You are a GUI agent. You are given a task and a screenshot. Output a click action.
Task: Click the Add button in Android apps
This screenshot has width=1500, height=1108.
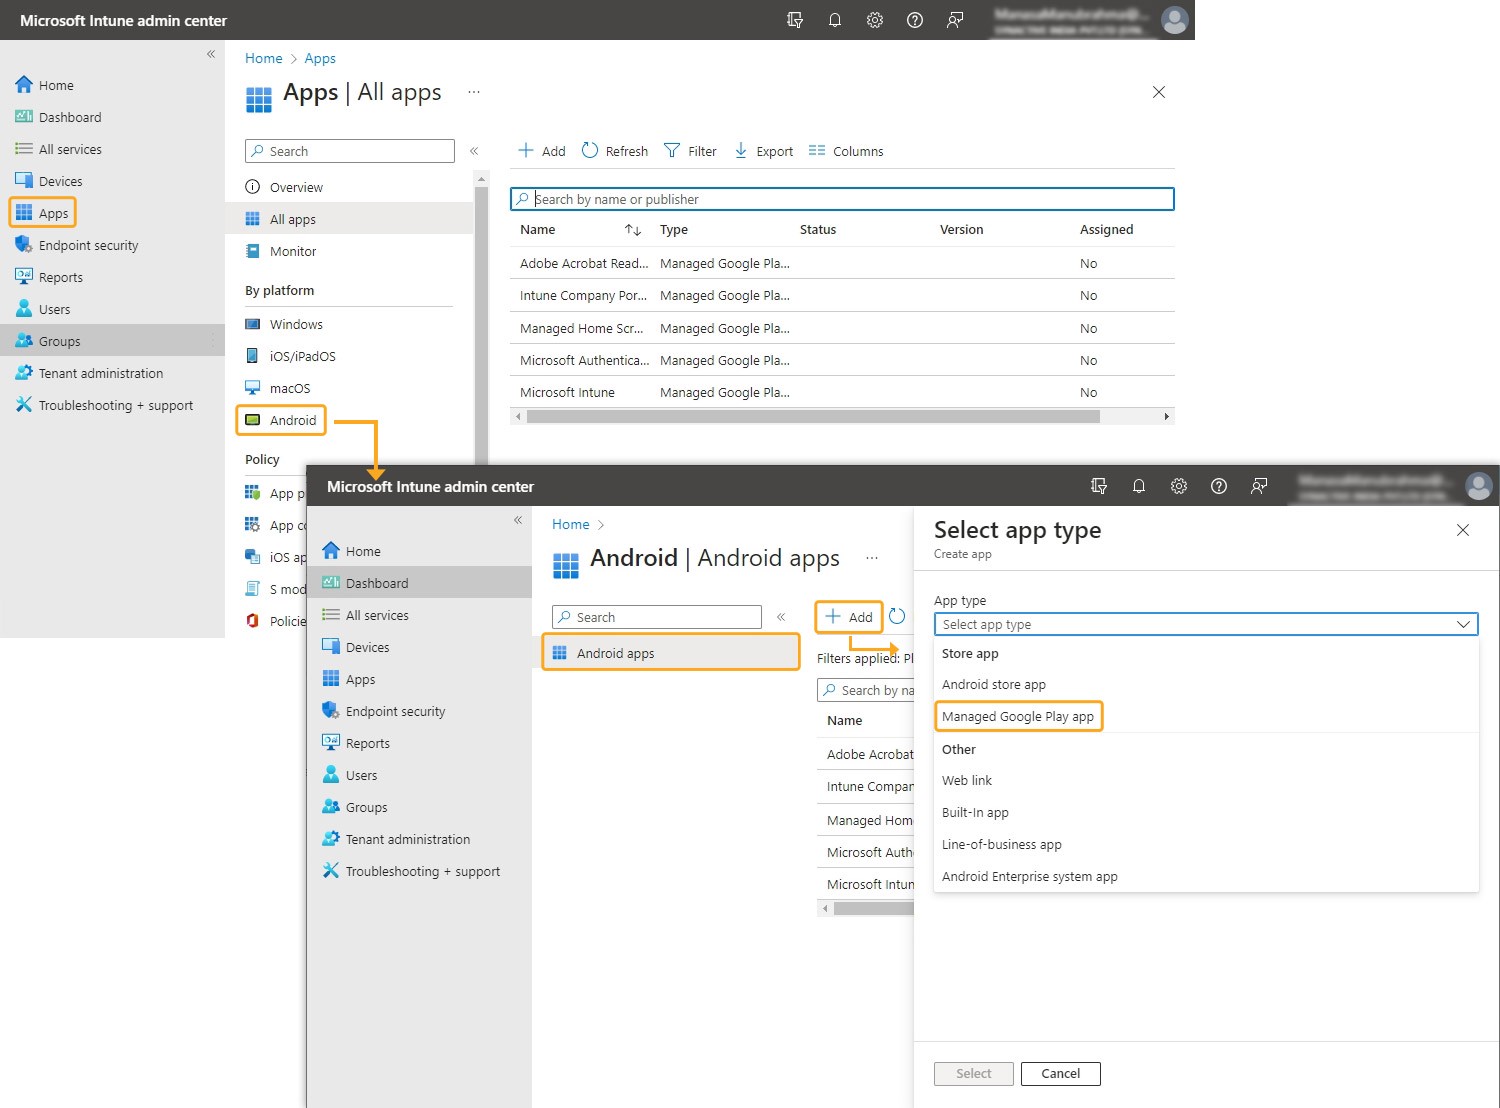coord(849,617)
